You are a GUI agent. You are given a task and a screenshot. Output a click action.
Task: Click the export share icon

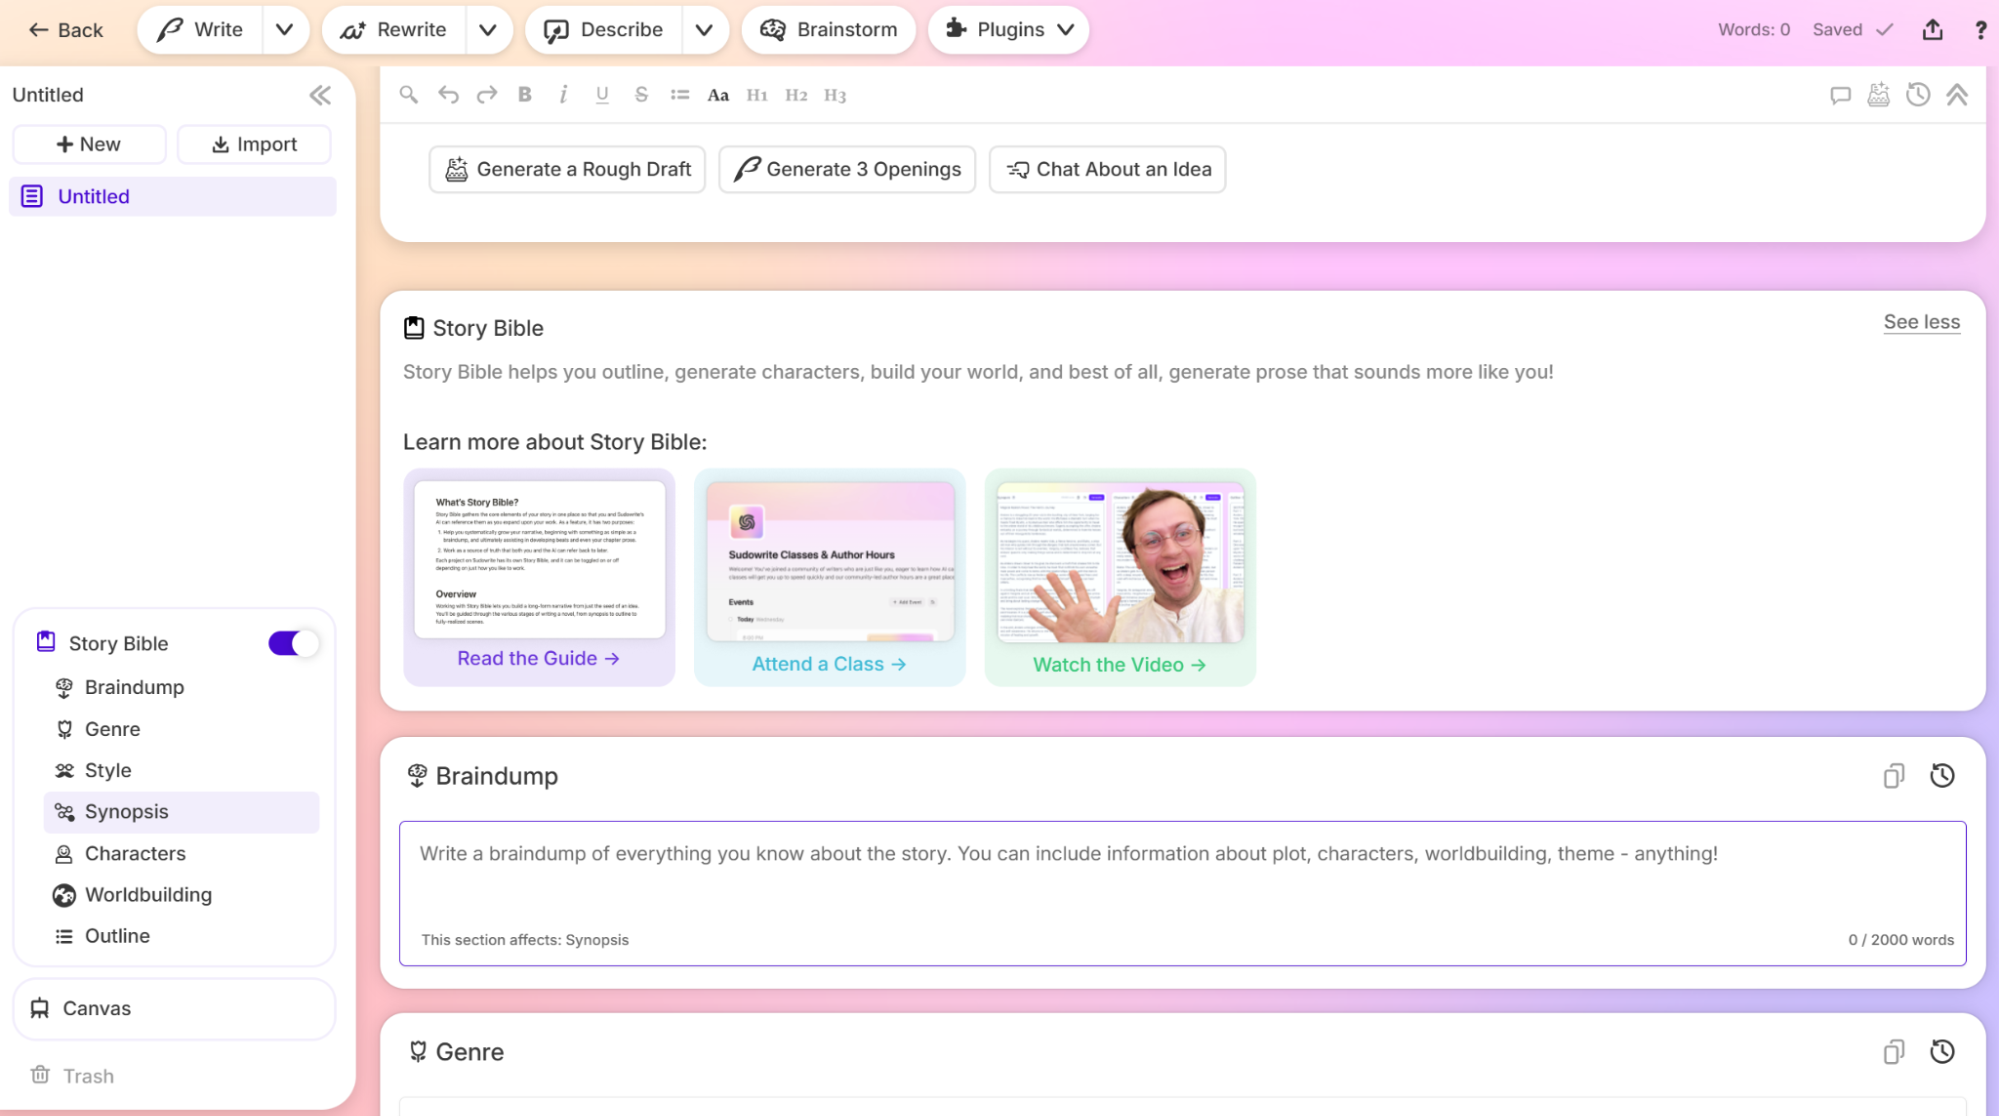(x=1932, y=30)
